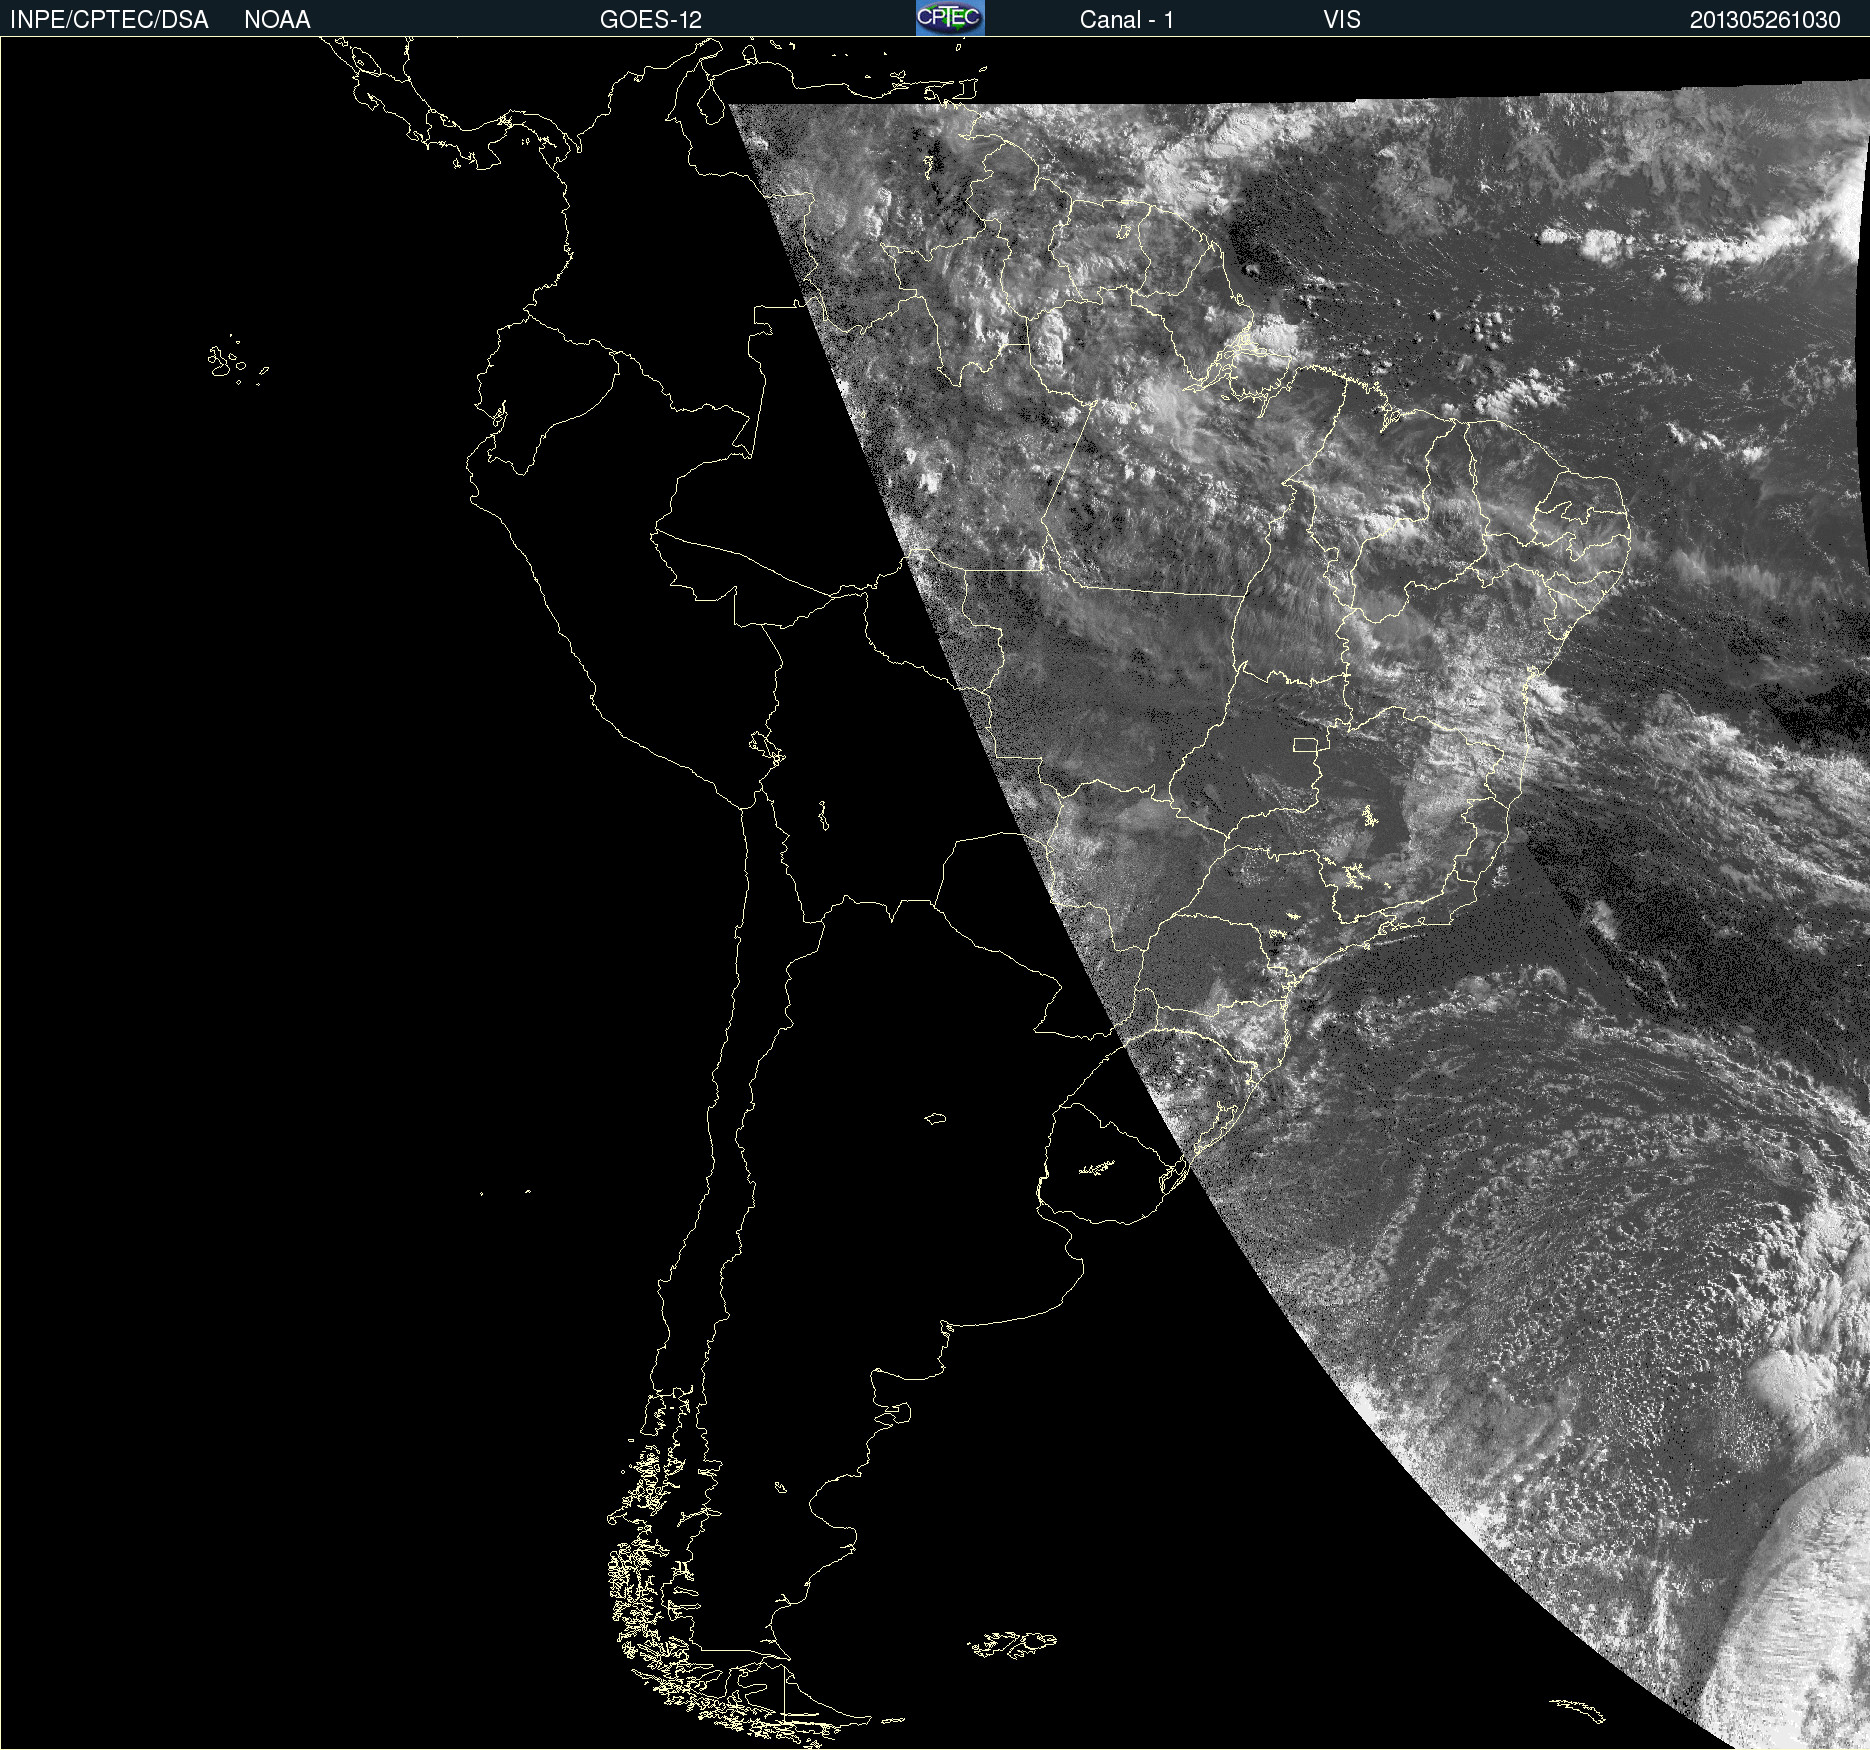Click the INPE/CPTEC/DSA header text
Viewport: 1870px width, 1750px height.
tap(109, 20)
